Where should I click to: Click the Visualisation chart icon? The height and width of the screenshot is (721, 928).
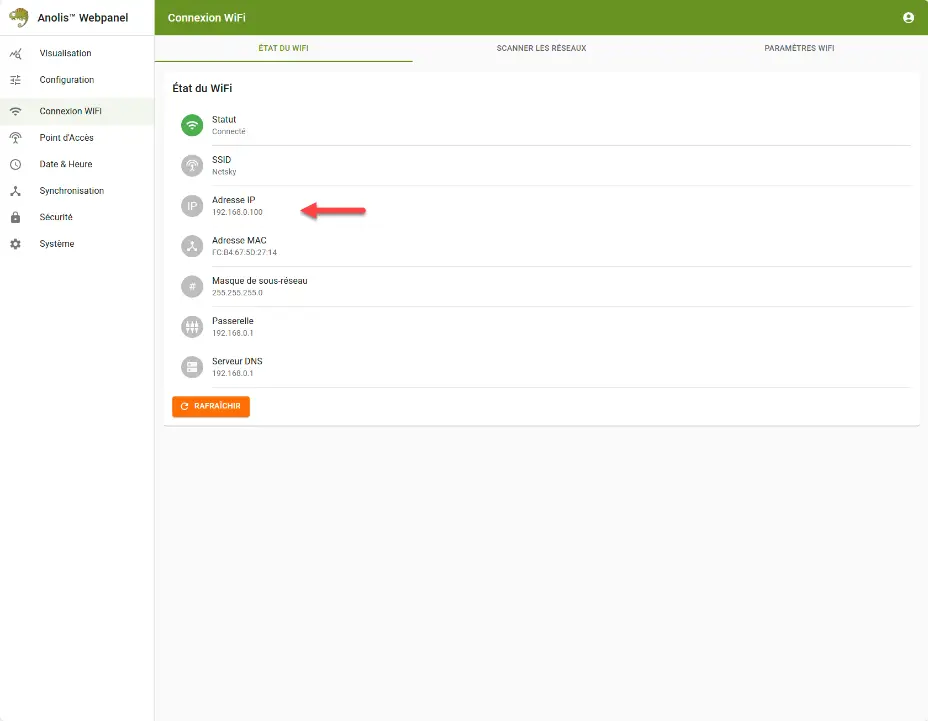(x=16, y=53)
